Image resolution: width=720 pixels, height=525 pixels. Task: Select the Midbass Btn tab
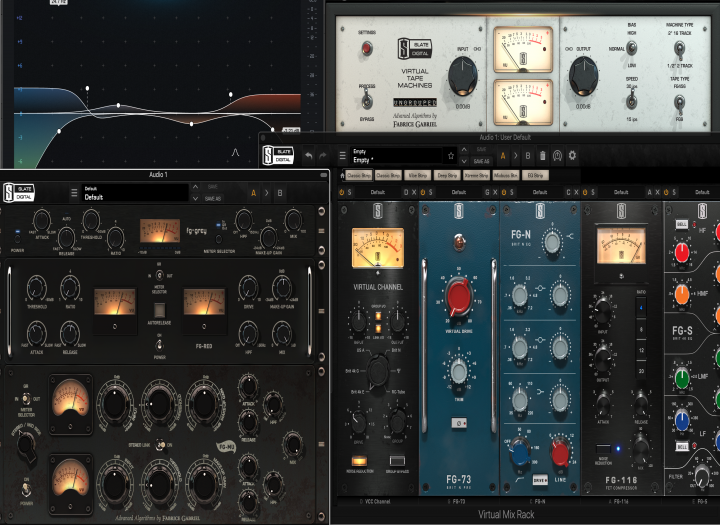[x=506, y=175]
